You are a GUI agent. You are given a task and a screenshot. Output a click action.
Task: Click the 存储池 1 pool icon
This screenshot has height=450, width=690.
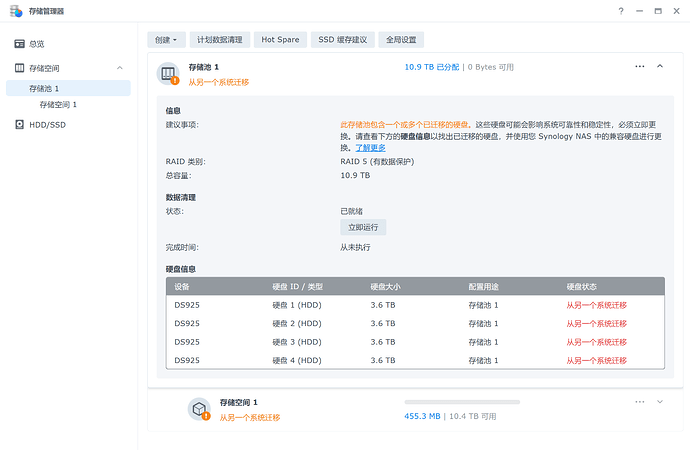[168, 73]
